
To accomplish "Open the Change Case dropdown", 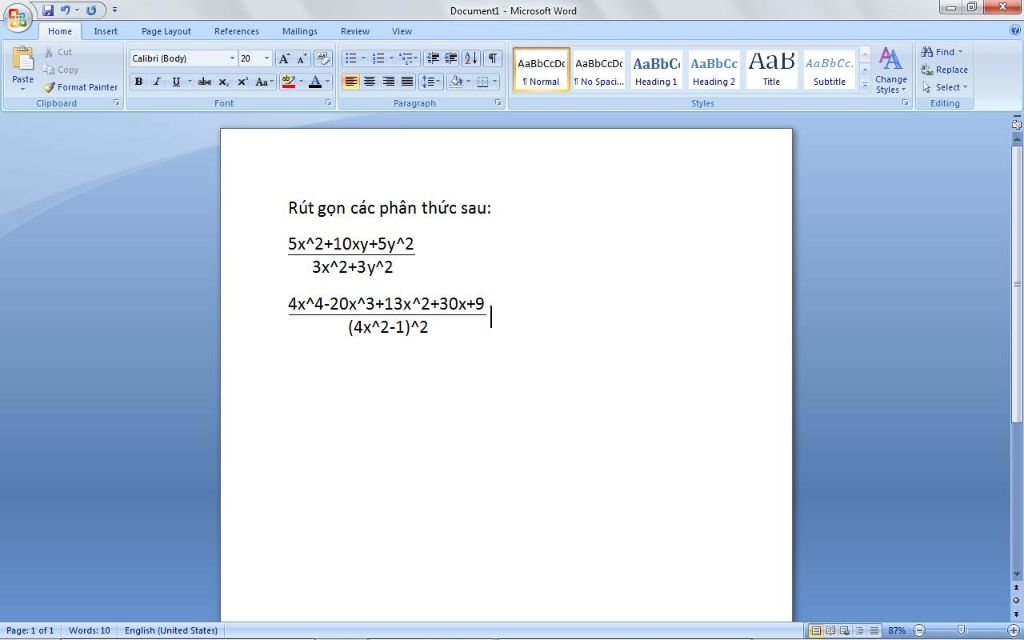I will 263,82.
